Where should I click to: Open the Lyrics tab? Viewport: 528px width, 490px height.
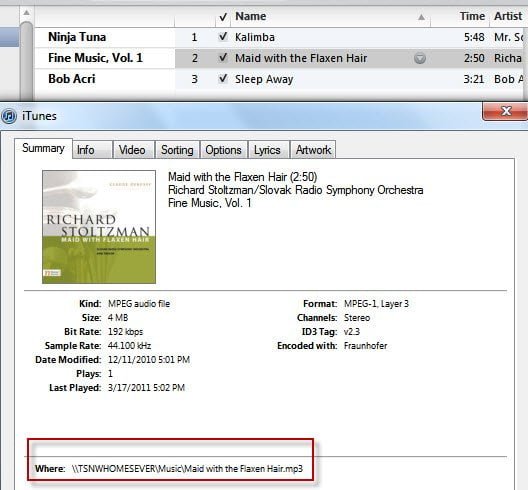(268, 150)
